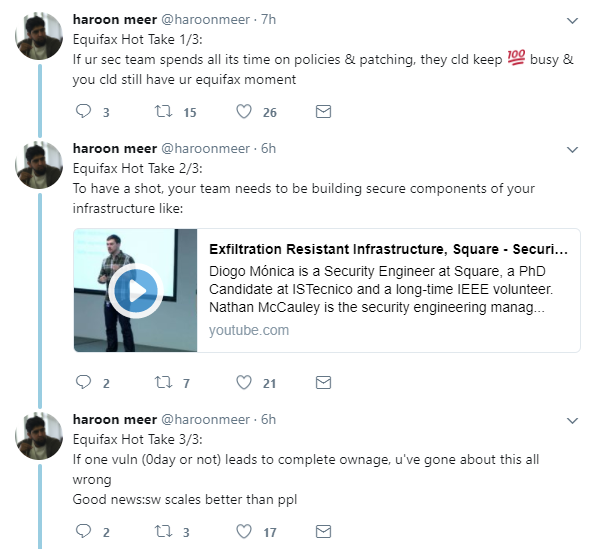
Task: Send Hot Take 1/3 tweet via direct message
Action: 323,112
